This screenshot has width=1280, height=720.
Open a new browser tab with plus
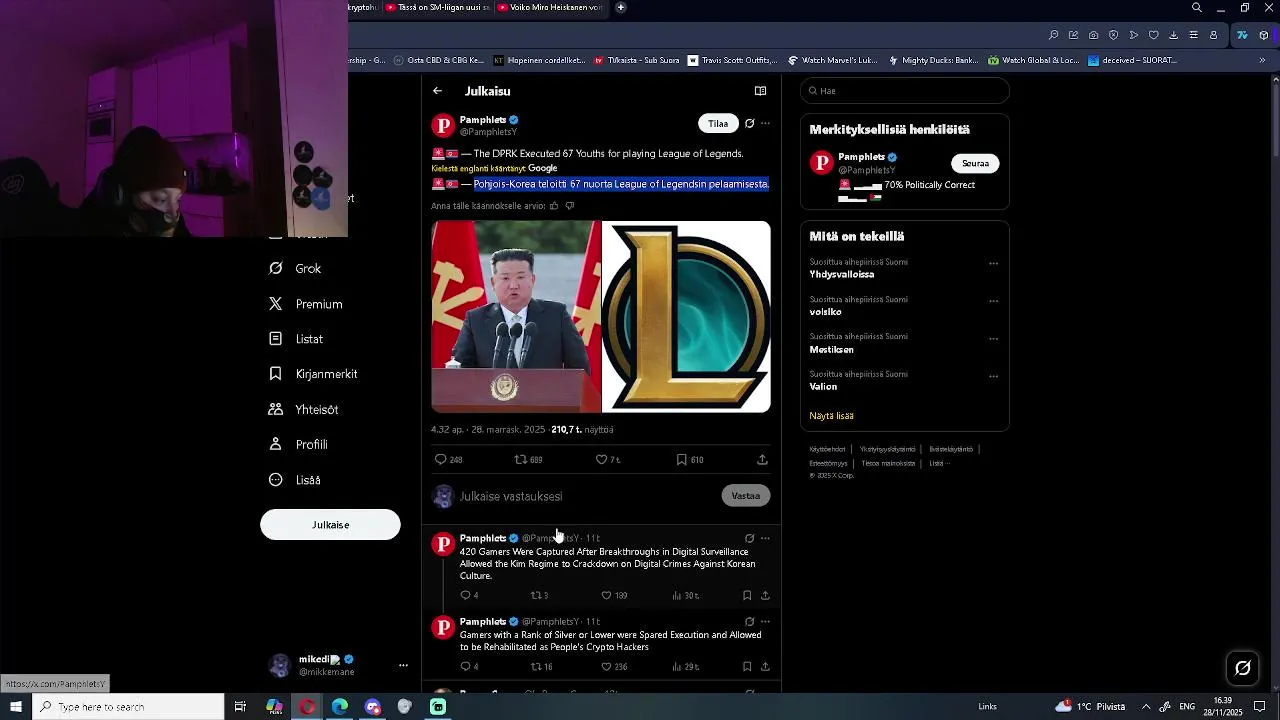click(x=621, y=8)
